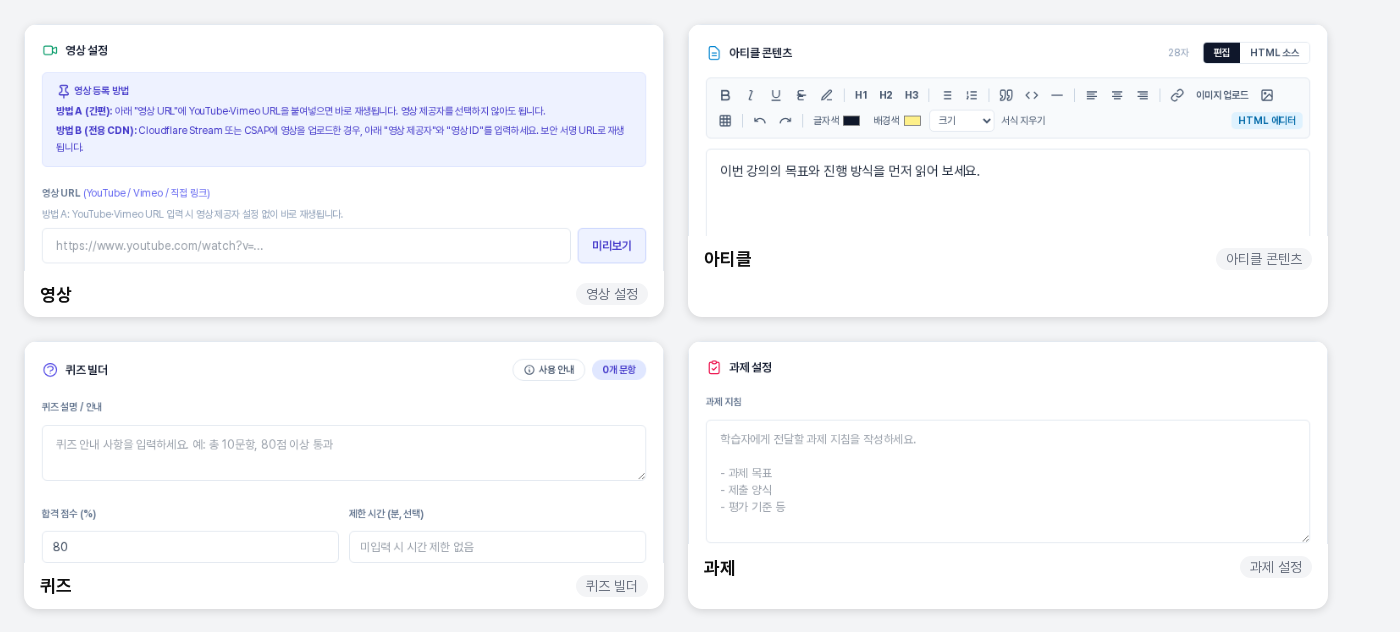Click the question mark icon by 퀴즈 빌더

(x=50, y=370)
